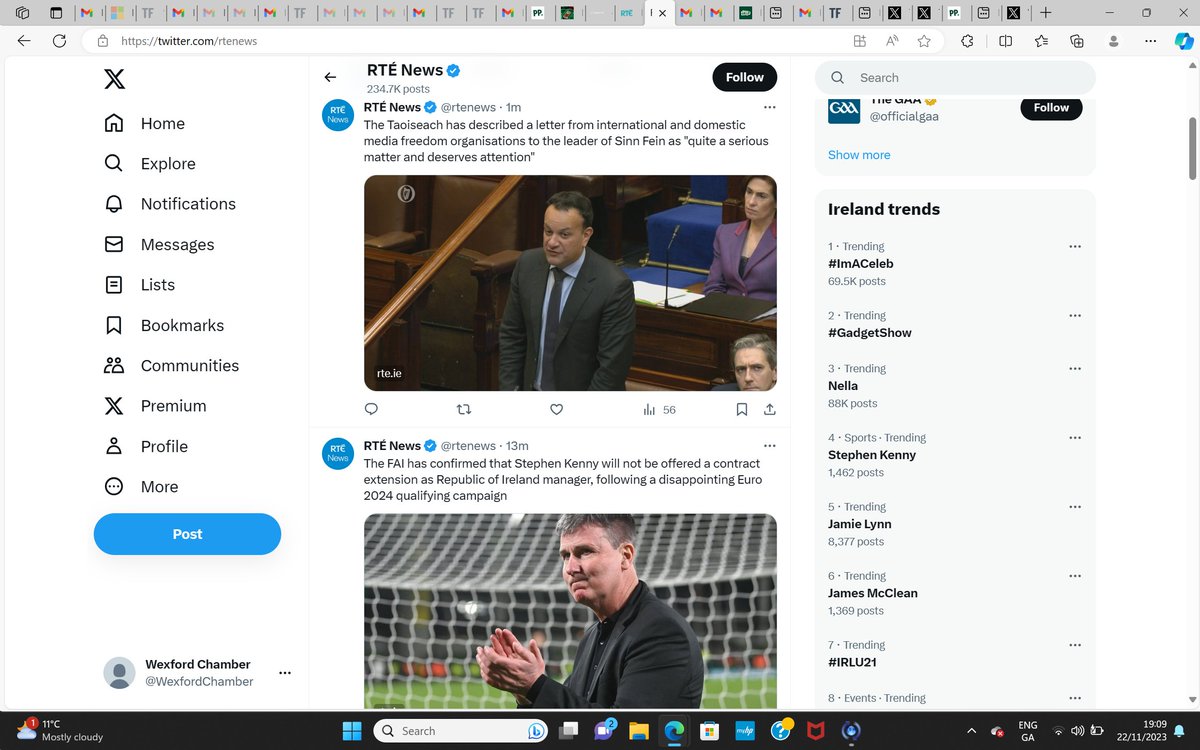Open the More menu in sidebar
Image resolution: width=1200 pixels, height=750 pixels.
141,487
